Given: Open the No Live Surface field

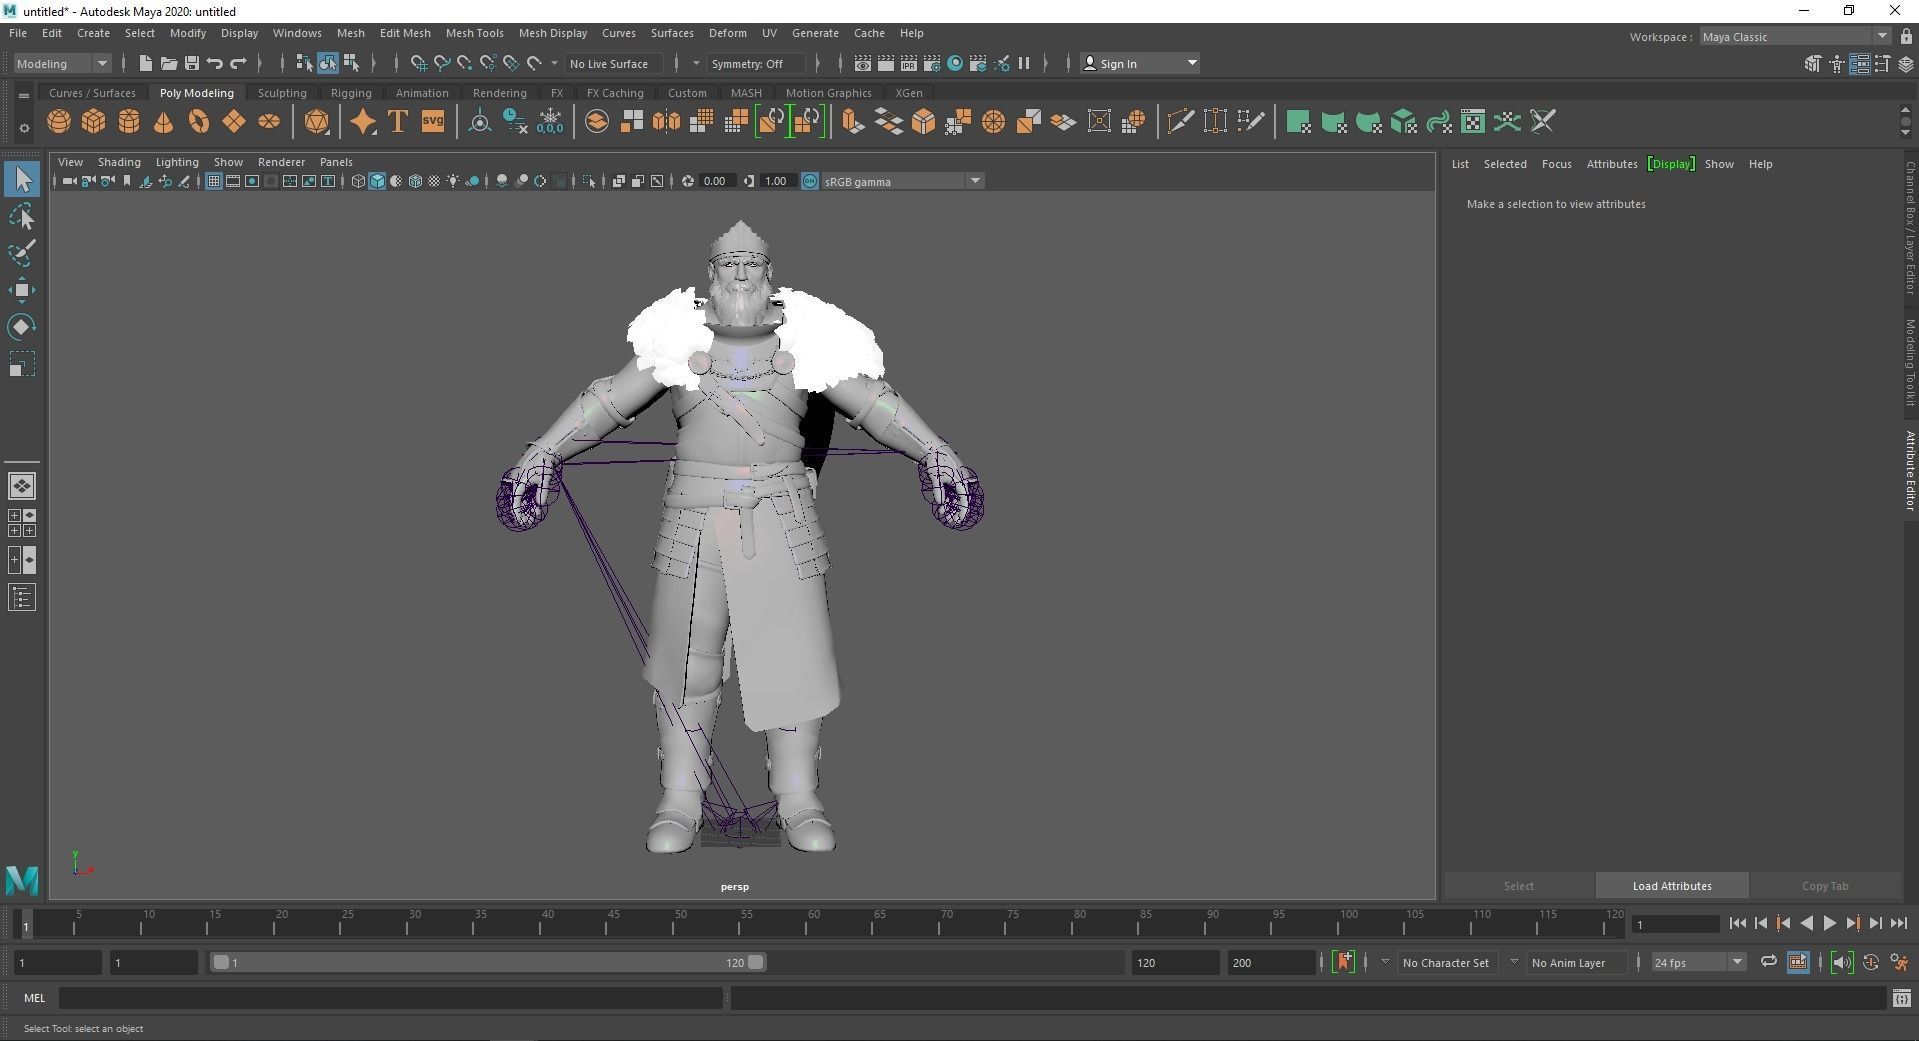Looking at the screenshot, I should (614, 63).
